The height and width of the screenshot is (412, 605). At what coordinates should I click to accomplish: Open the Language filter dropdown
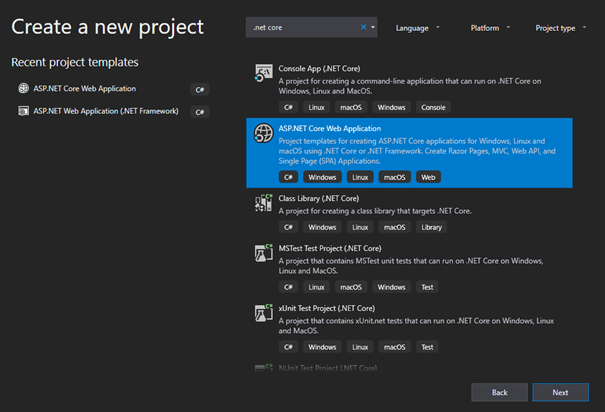click(x=417, y=28)
